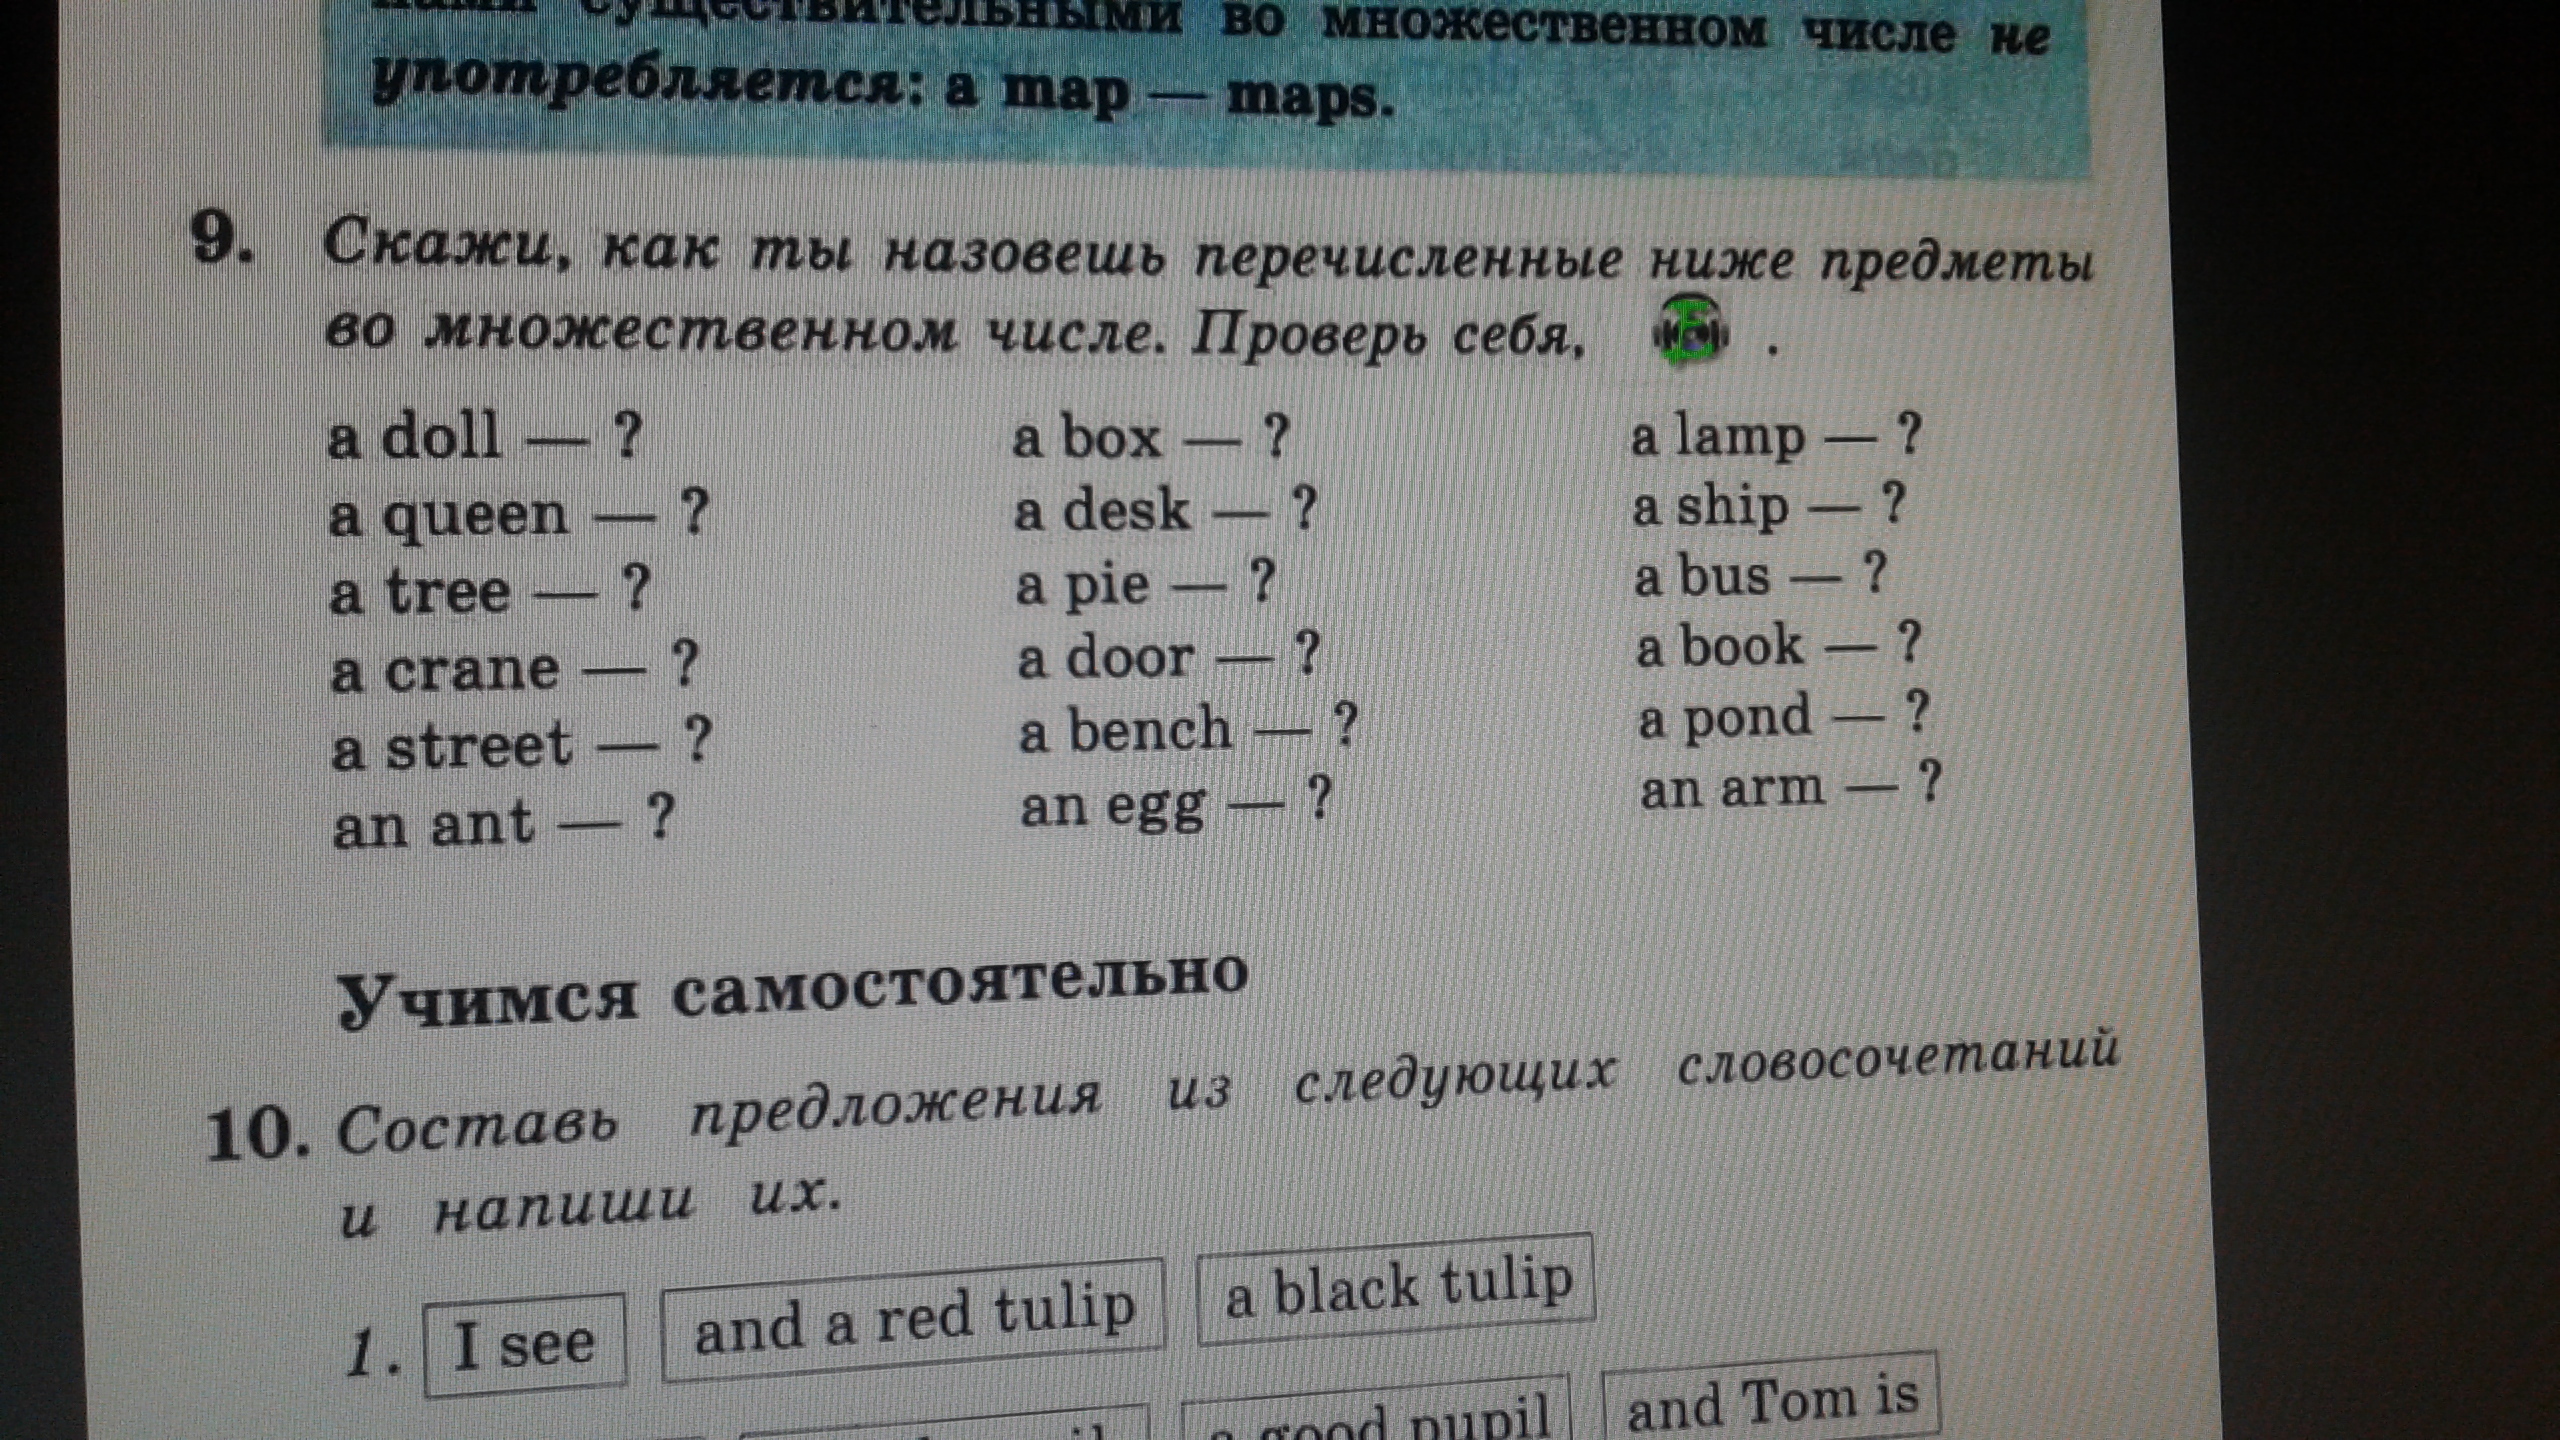Image resolution: width=2560 pixels, height=1440 pixels.
Task: Click the word 'a bench'
Action: point(1125,731)
